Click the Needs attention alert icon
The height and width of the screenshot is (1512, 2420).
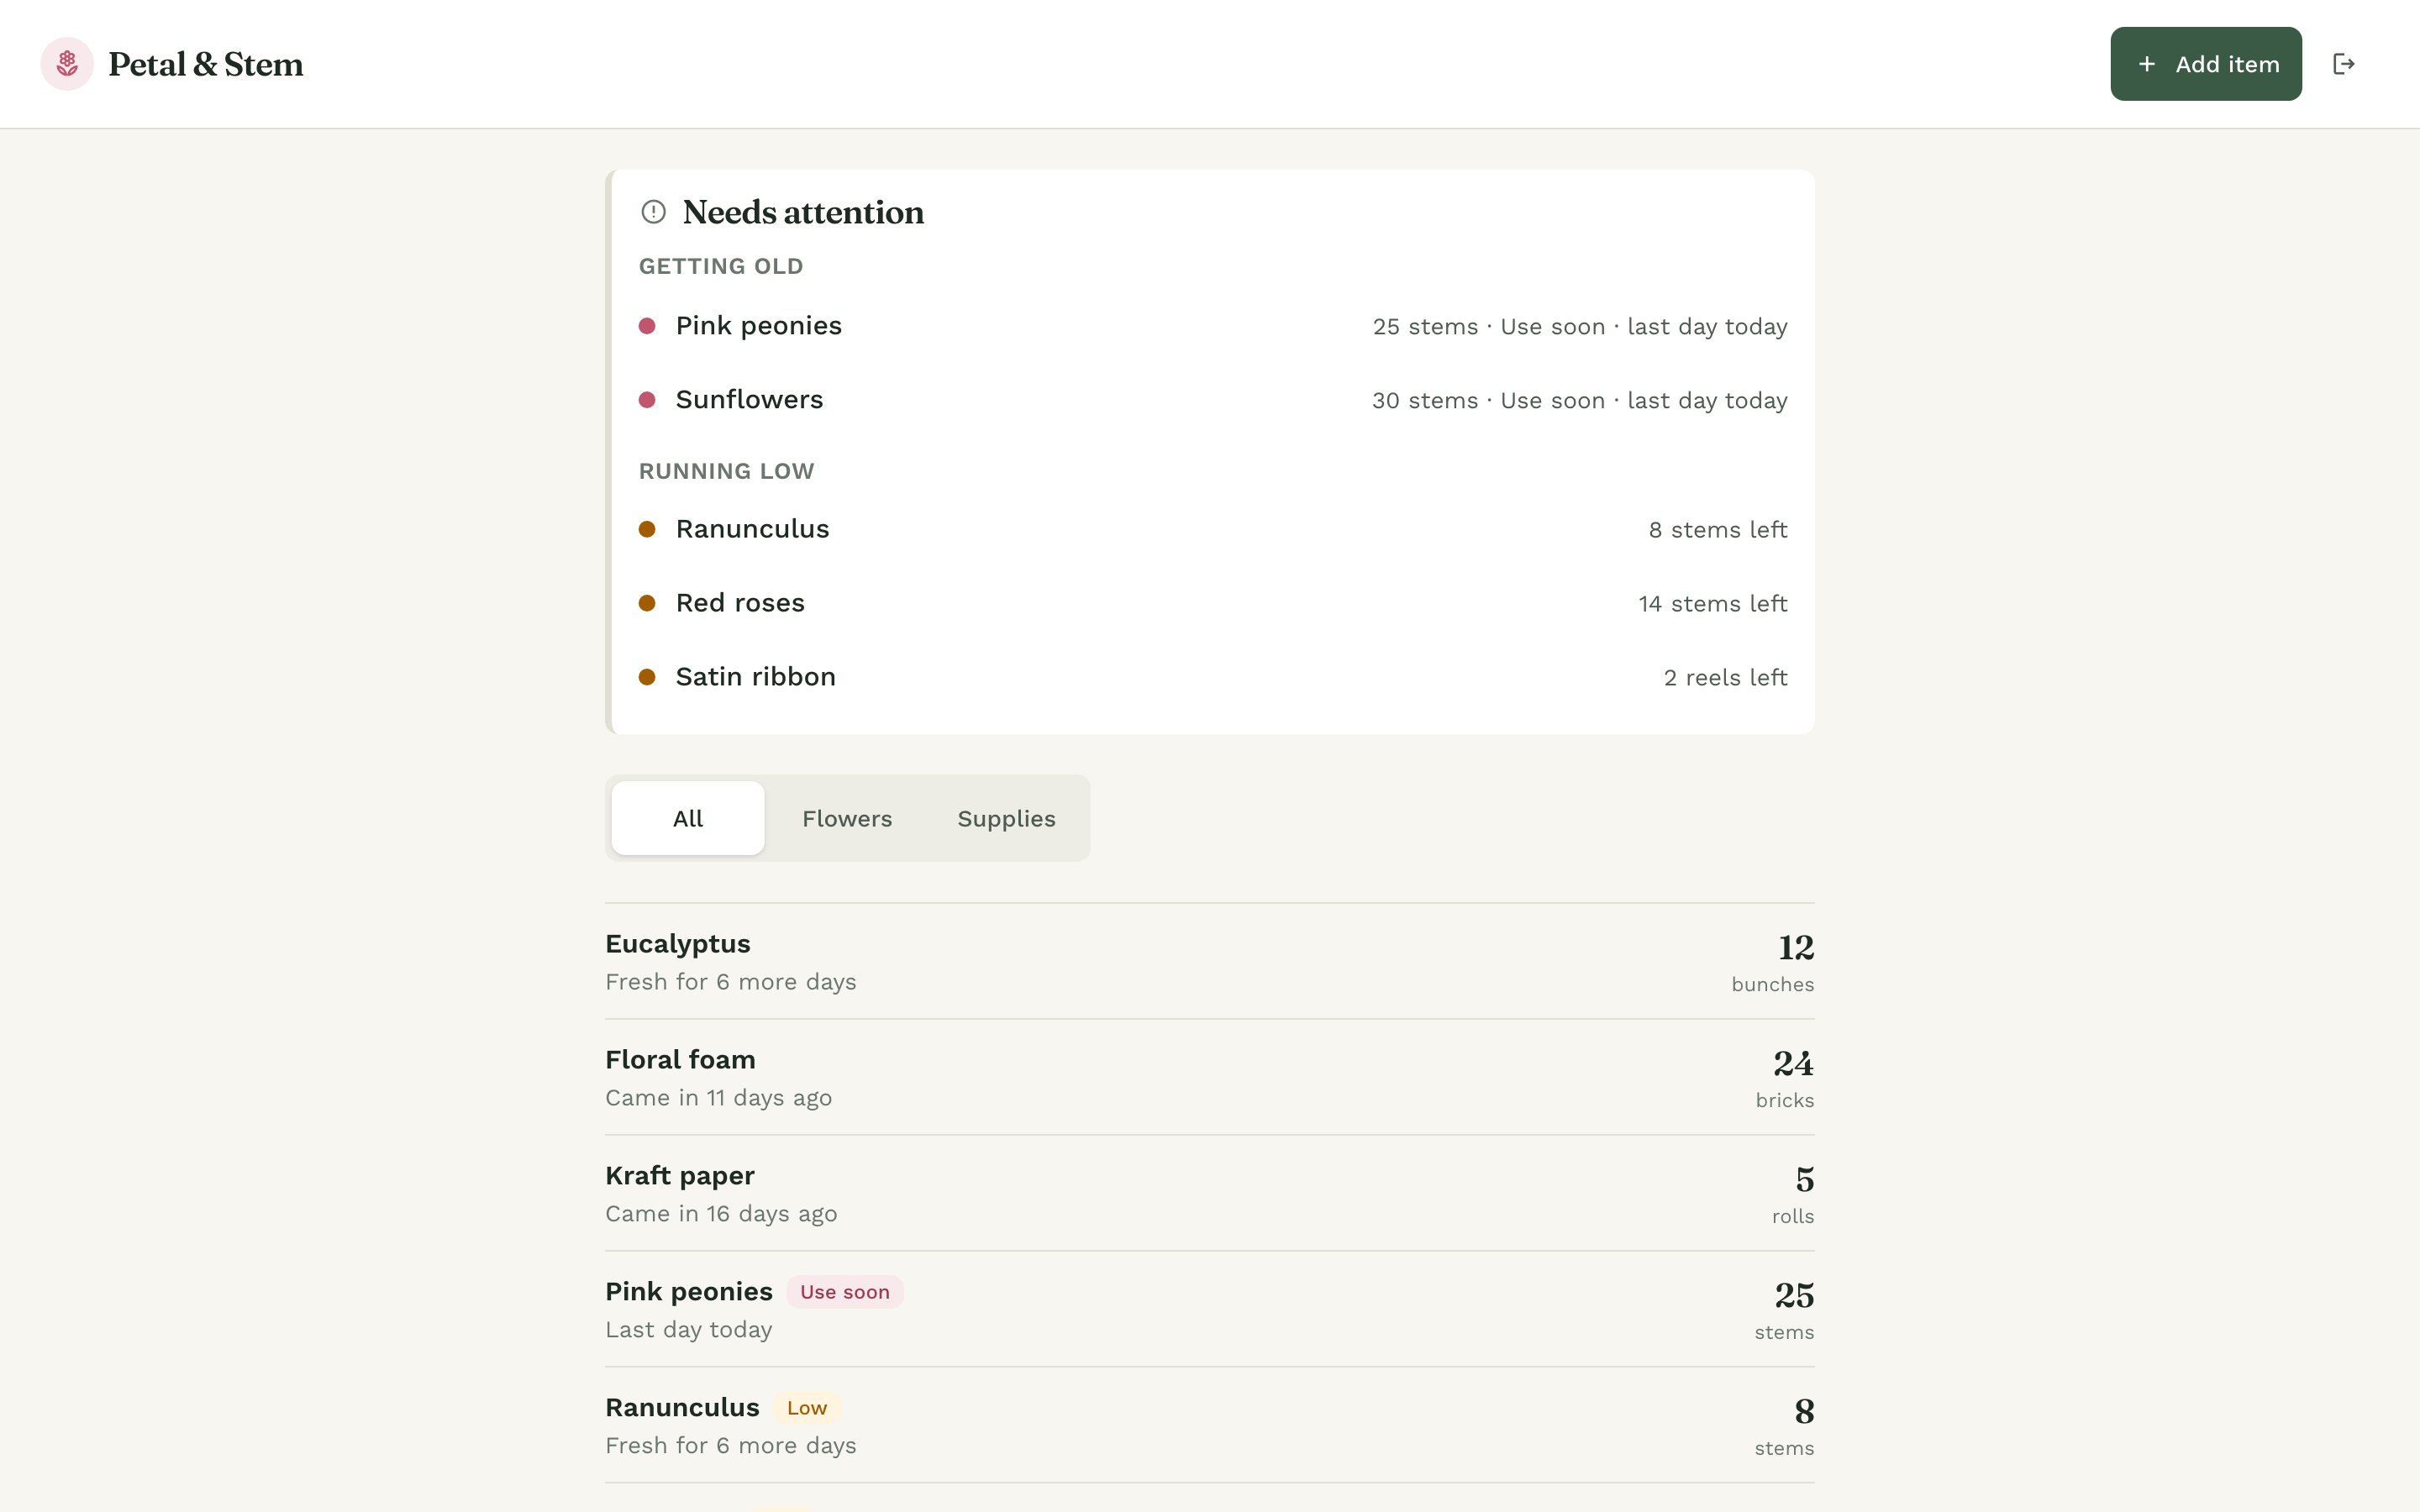[x=653, y=212]
